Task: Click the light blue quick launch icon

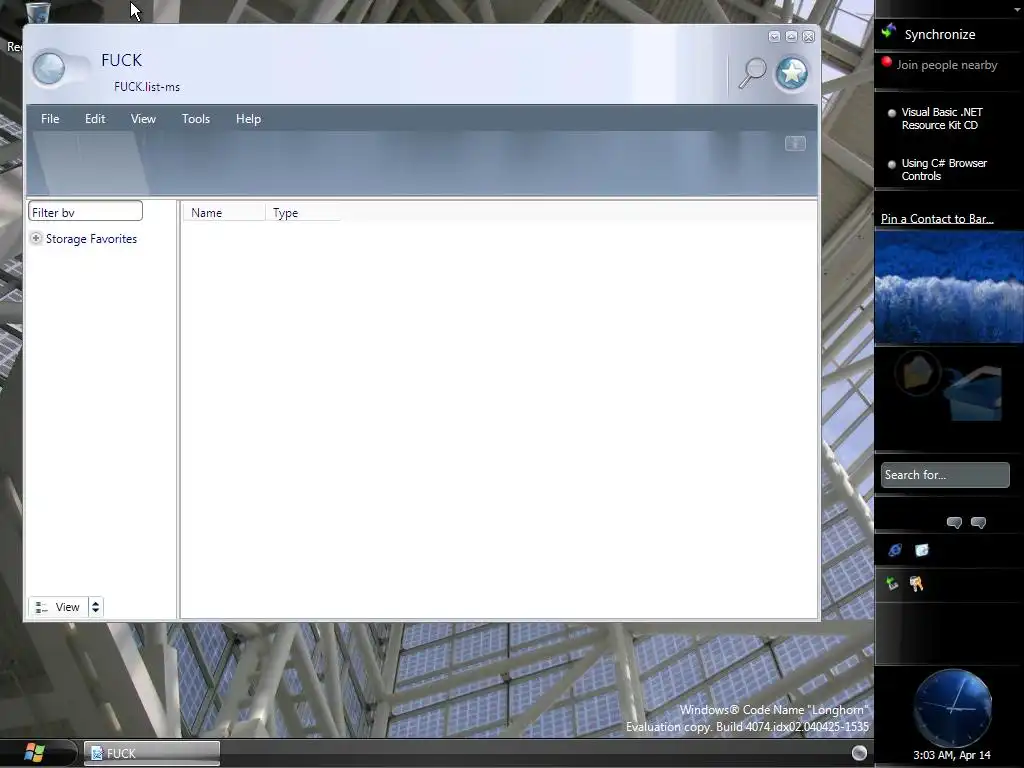Action: click(921, 551)
